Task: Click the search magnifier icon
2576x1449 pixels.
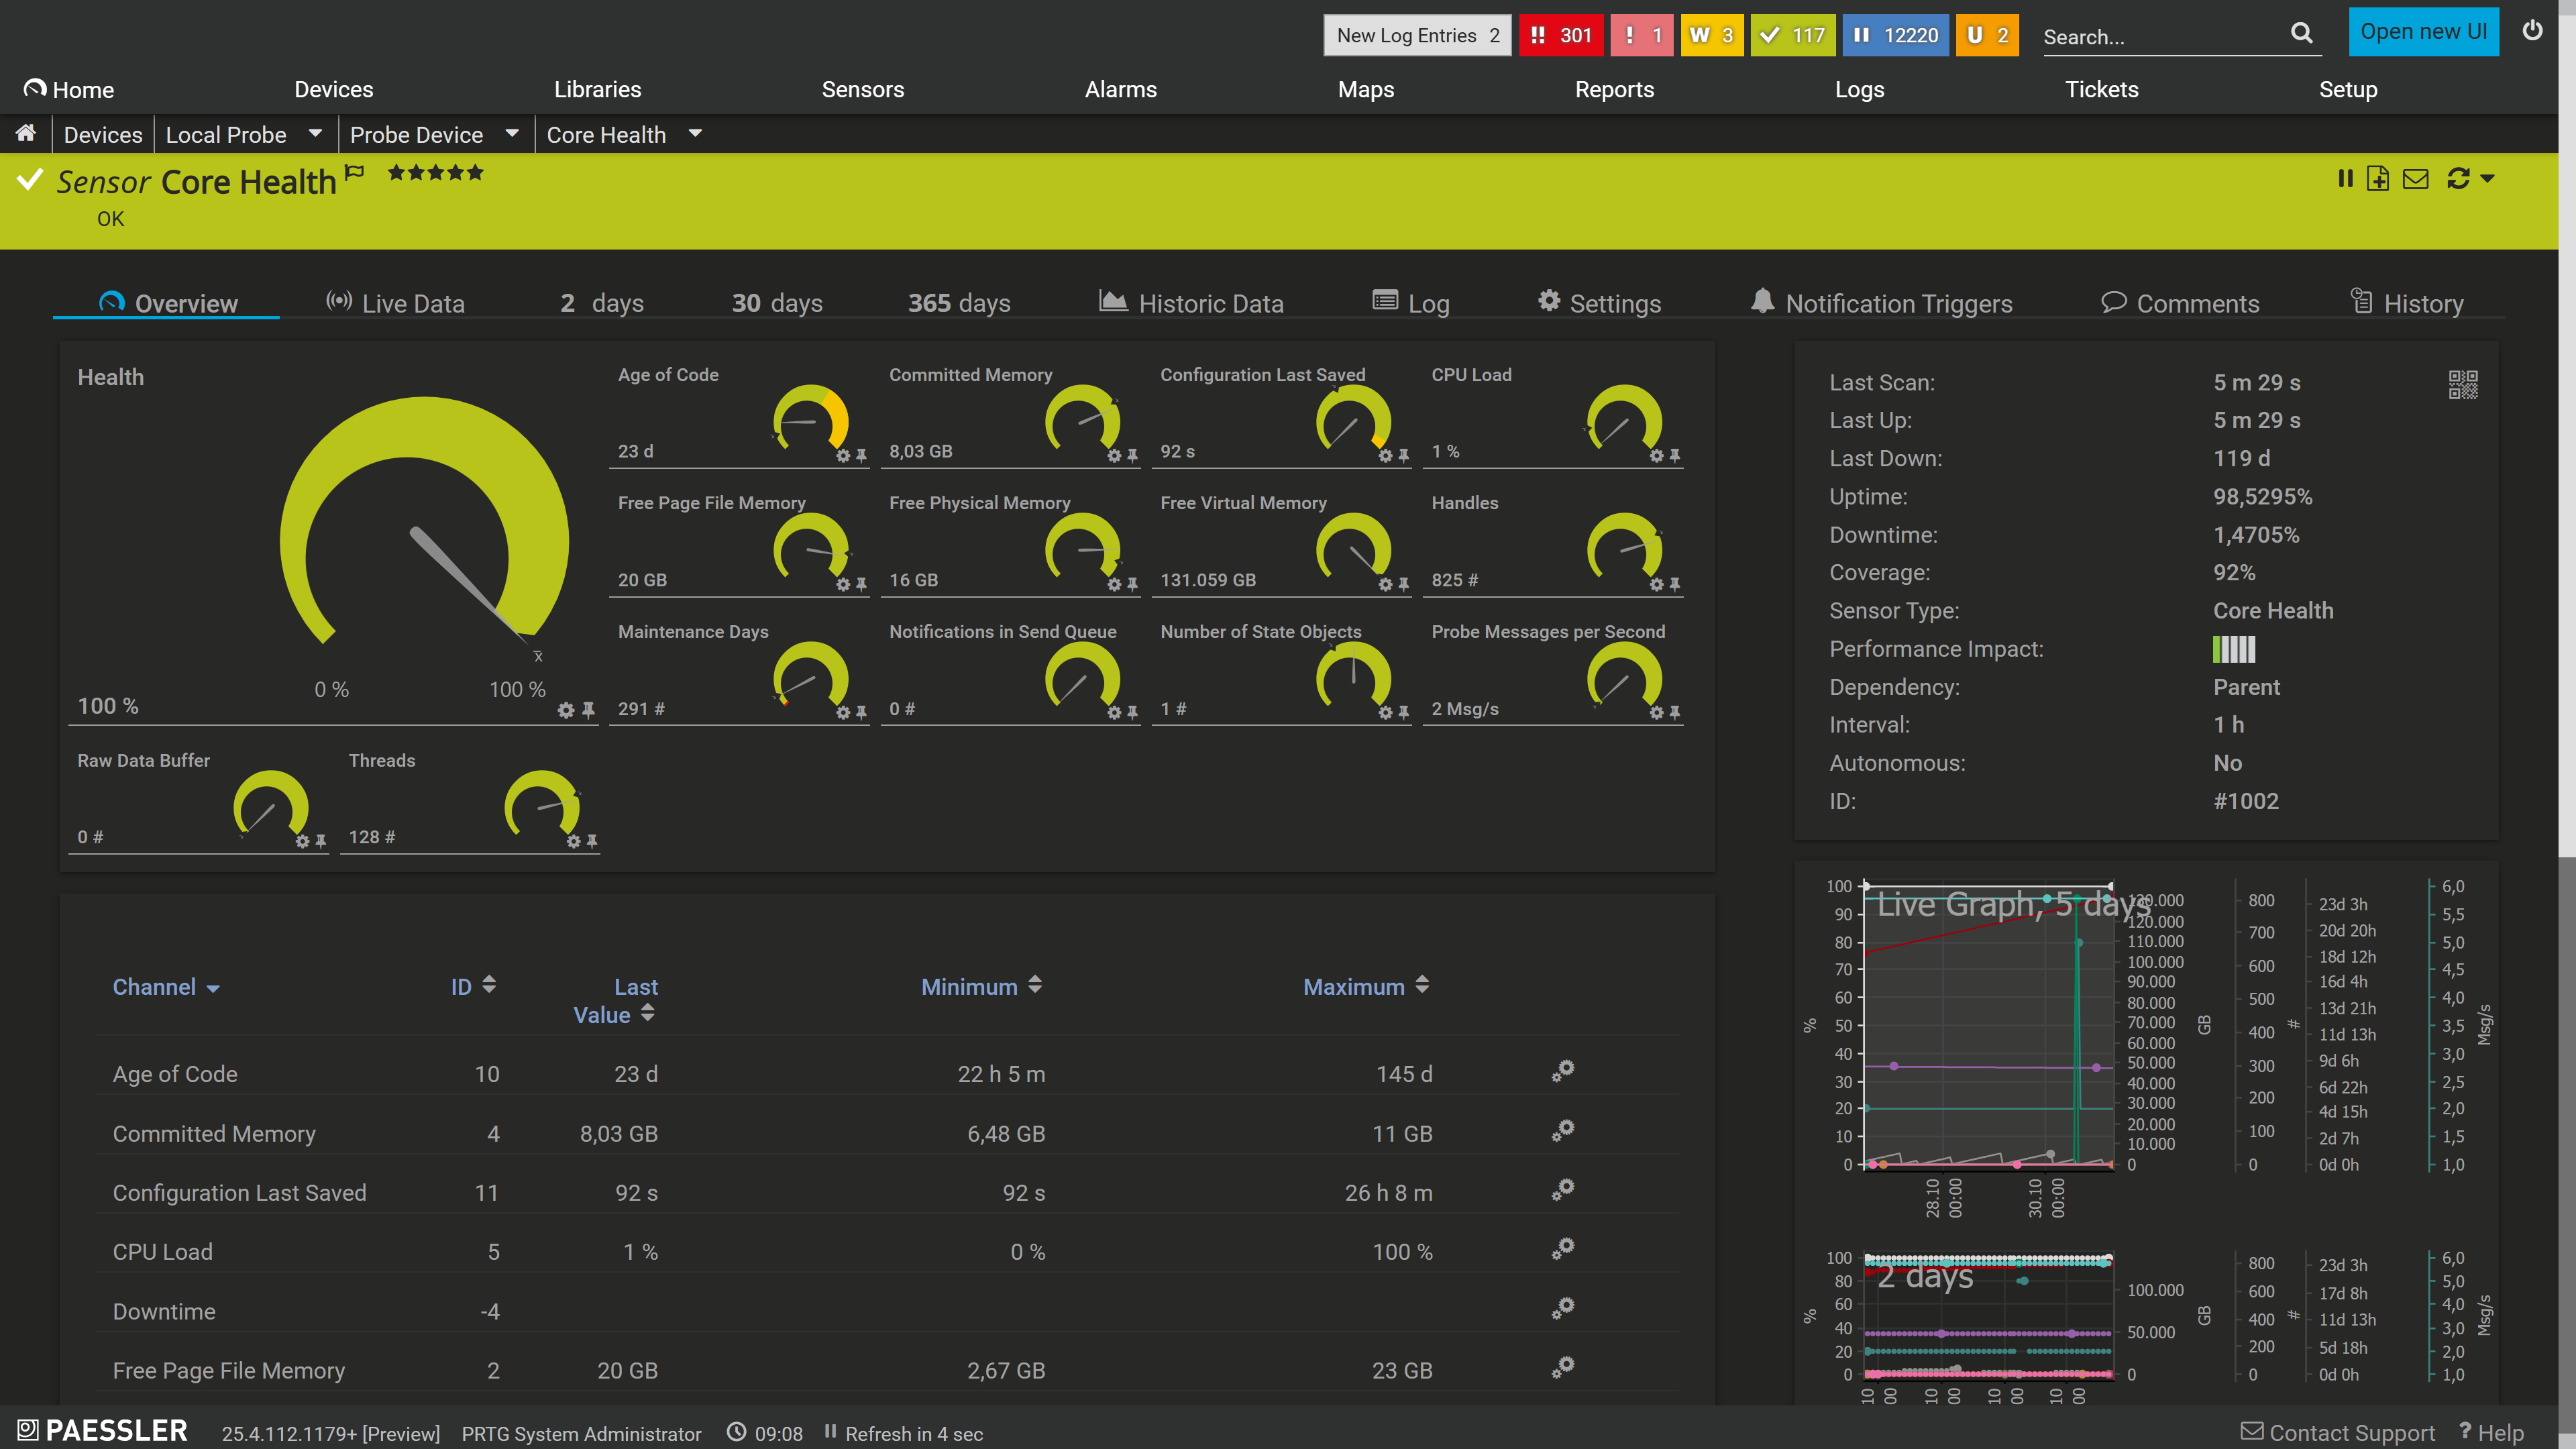Action: click(x=2302, y=34)
